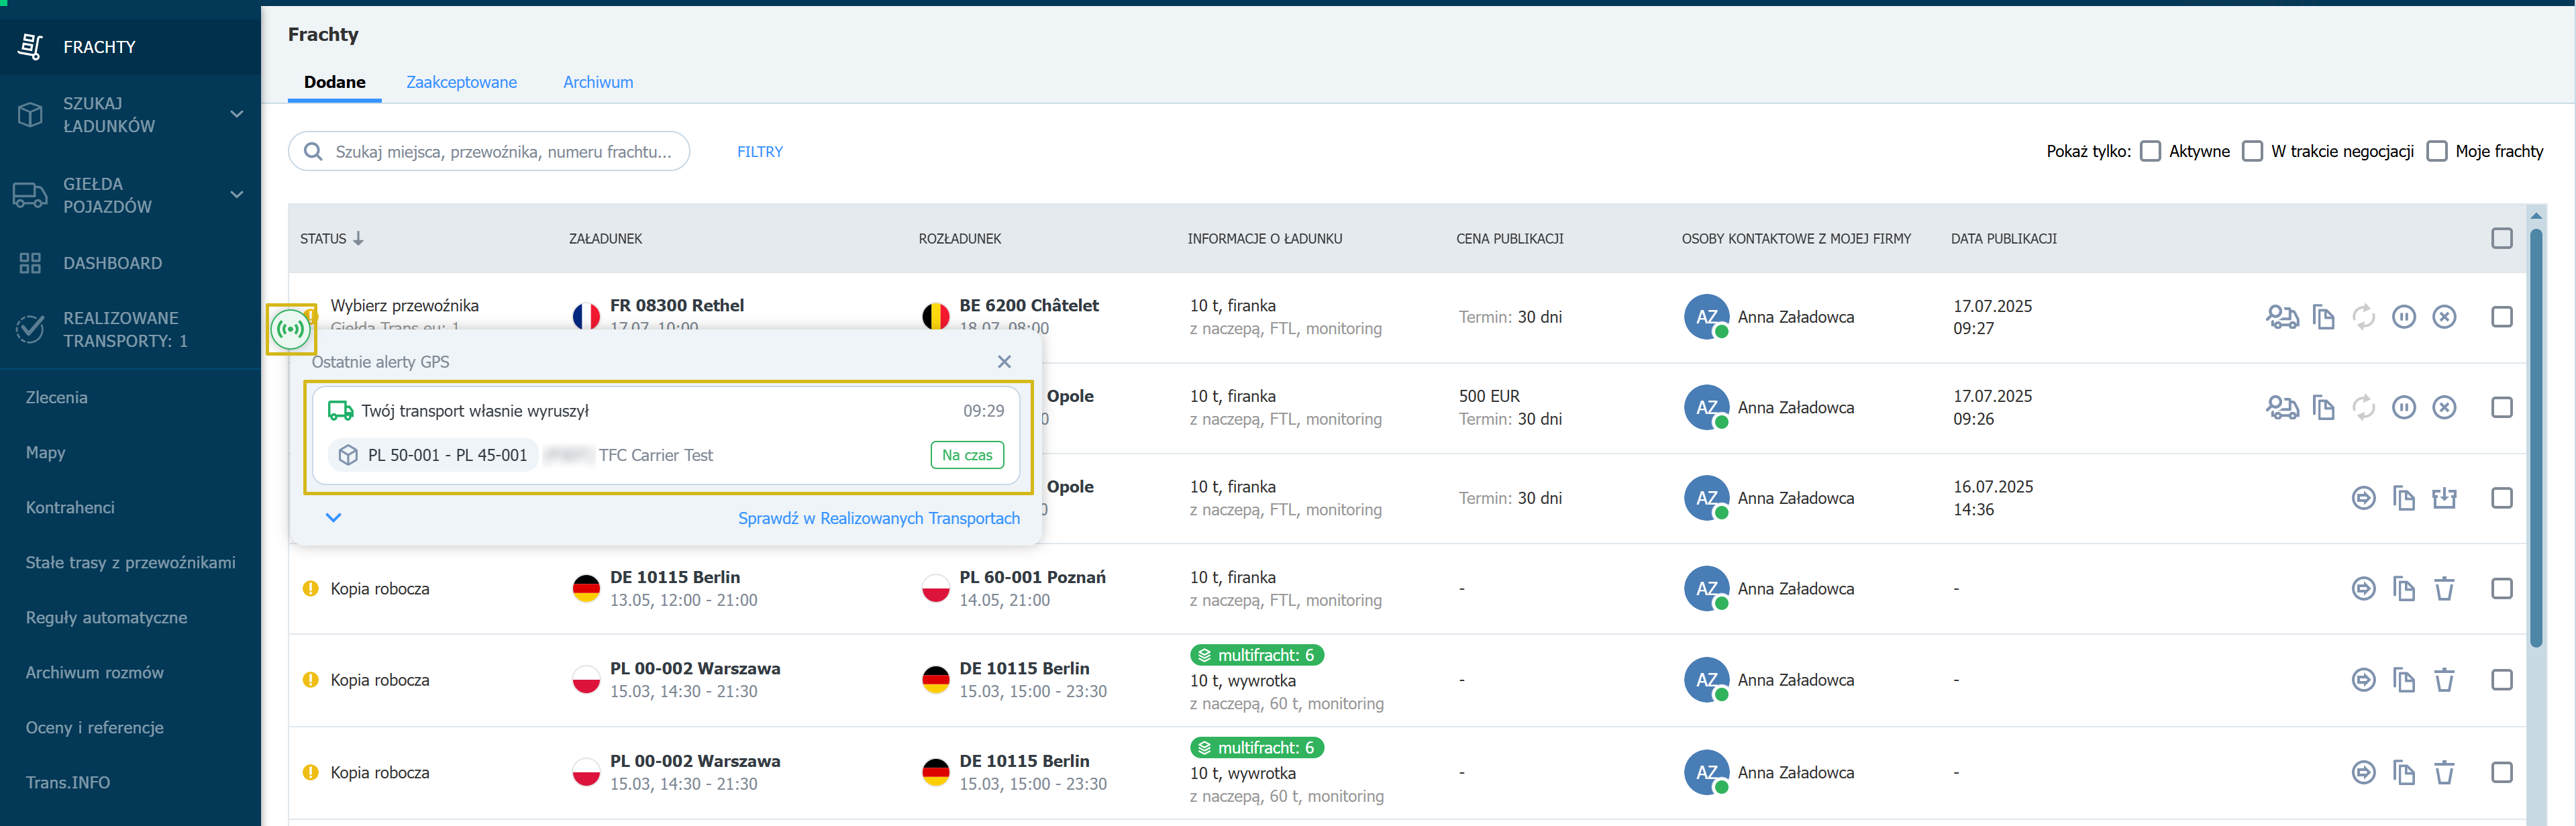Click the package icon next to PL 50-001
This screenshot has height=826, width=2576.
click(x=348, y=455)
